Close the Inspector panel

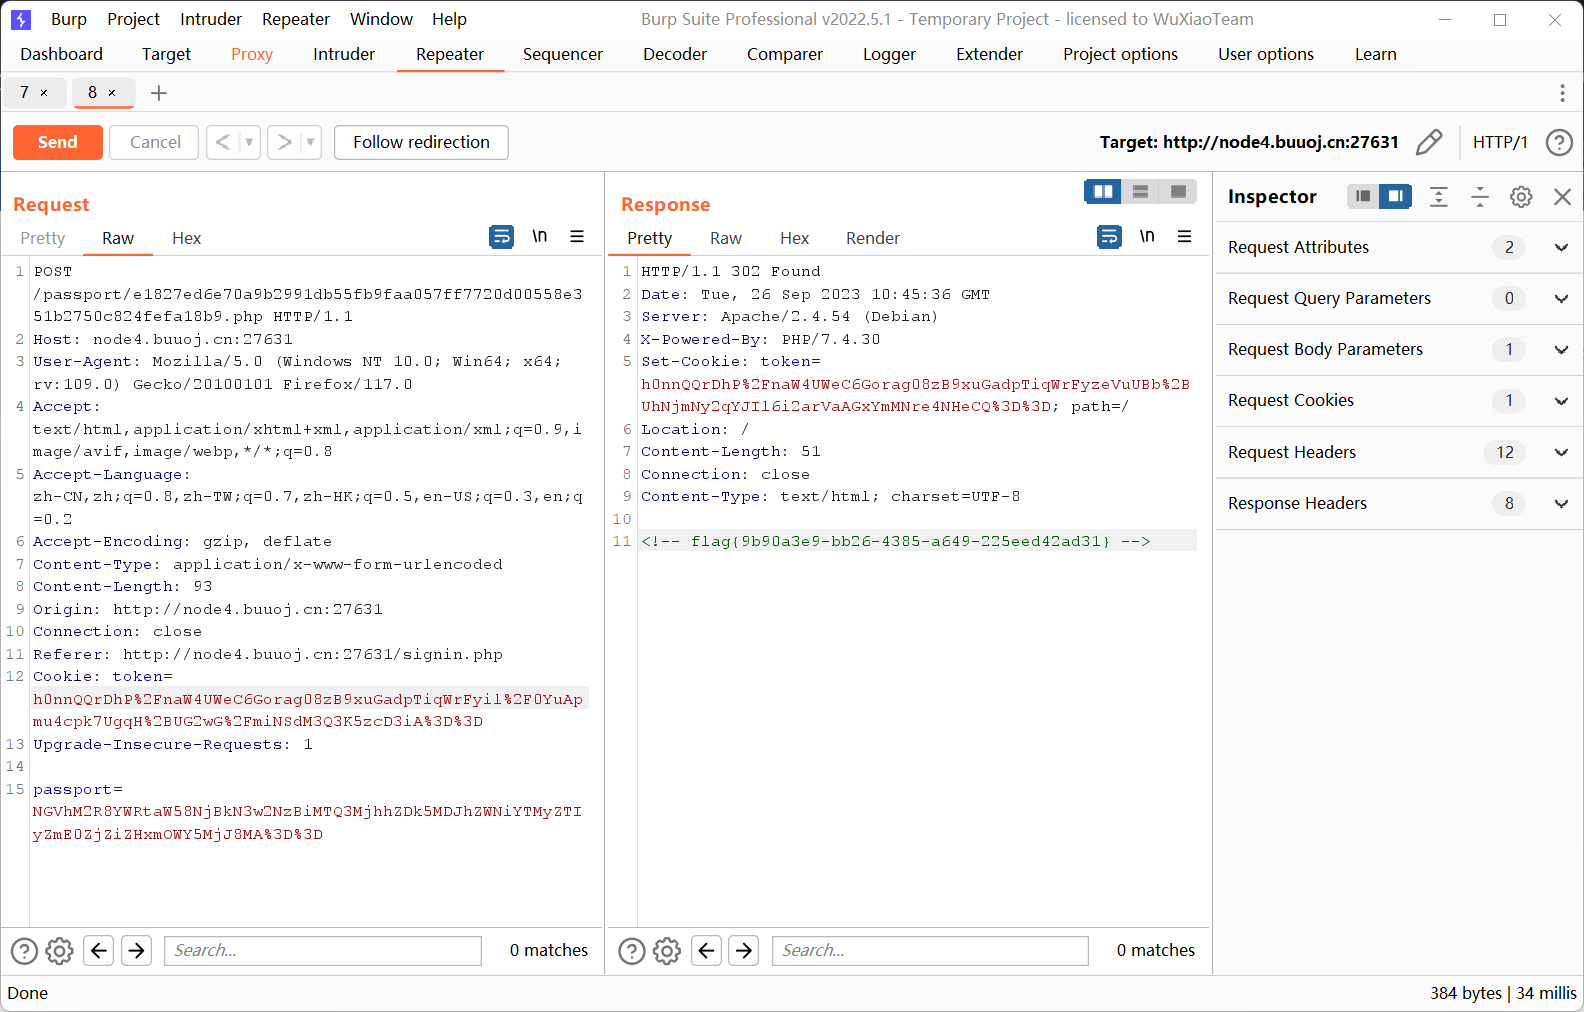[1562, 196]
